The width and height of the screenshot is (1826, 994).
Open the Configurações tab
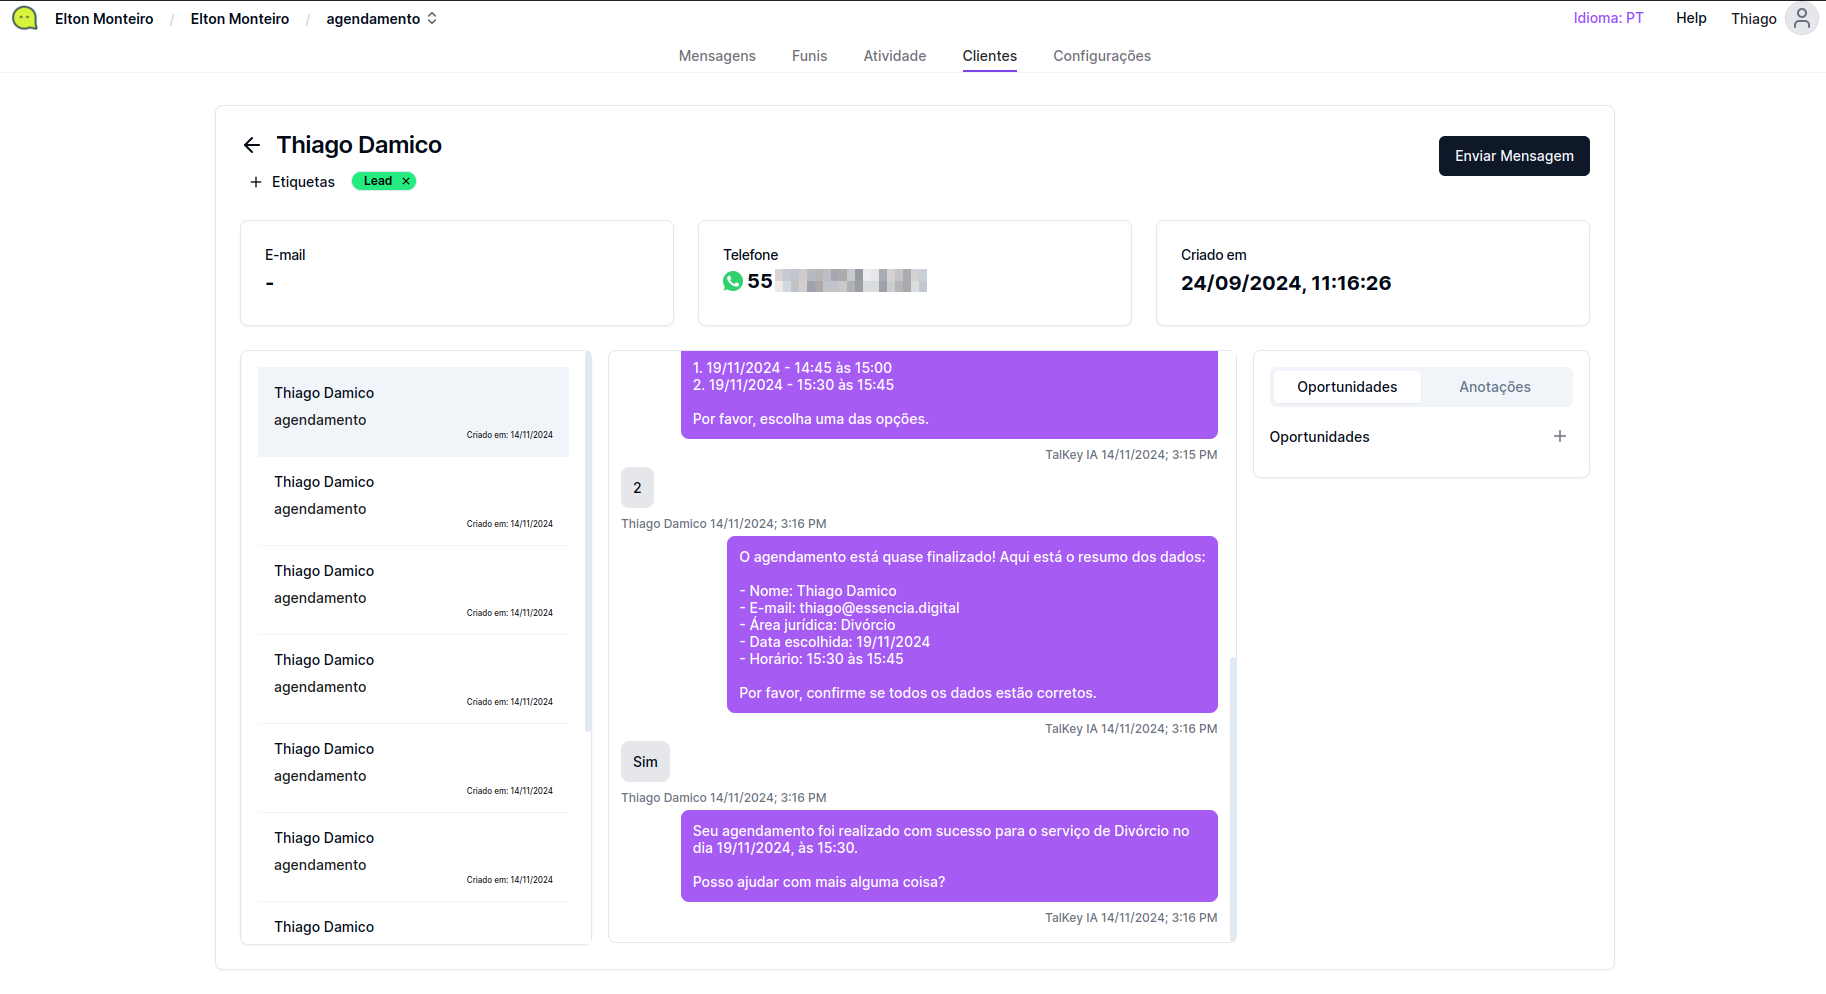(x=1101, y=56)
